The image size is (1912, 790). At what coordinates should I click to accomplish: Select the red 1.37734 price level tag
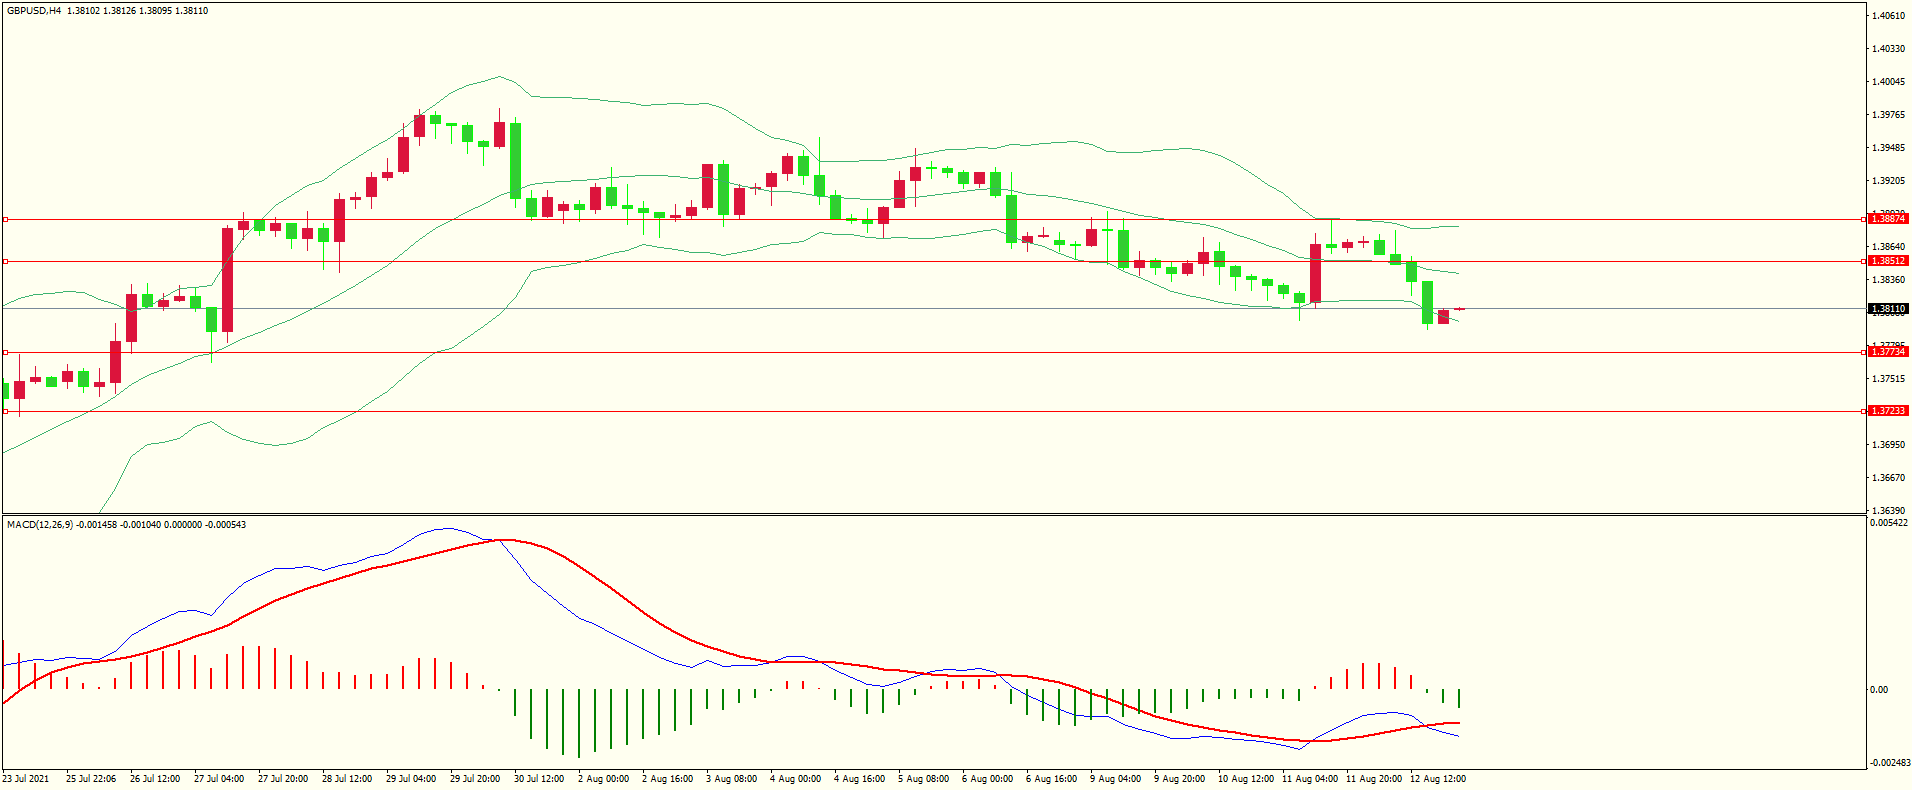[x=1888, y=352]
